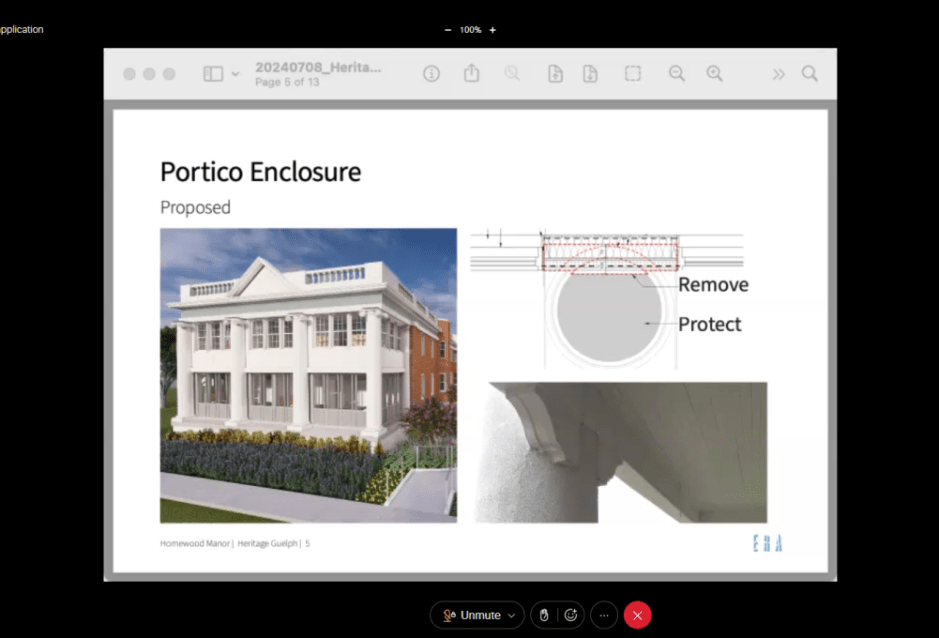Zoom in shared content with plus button

click(492, 30)
